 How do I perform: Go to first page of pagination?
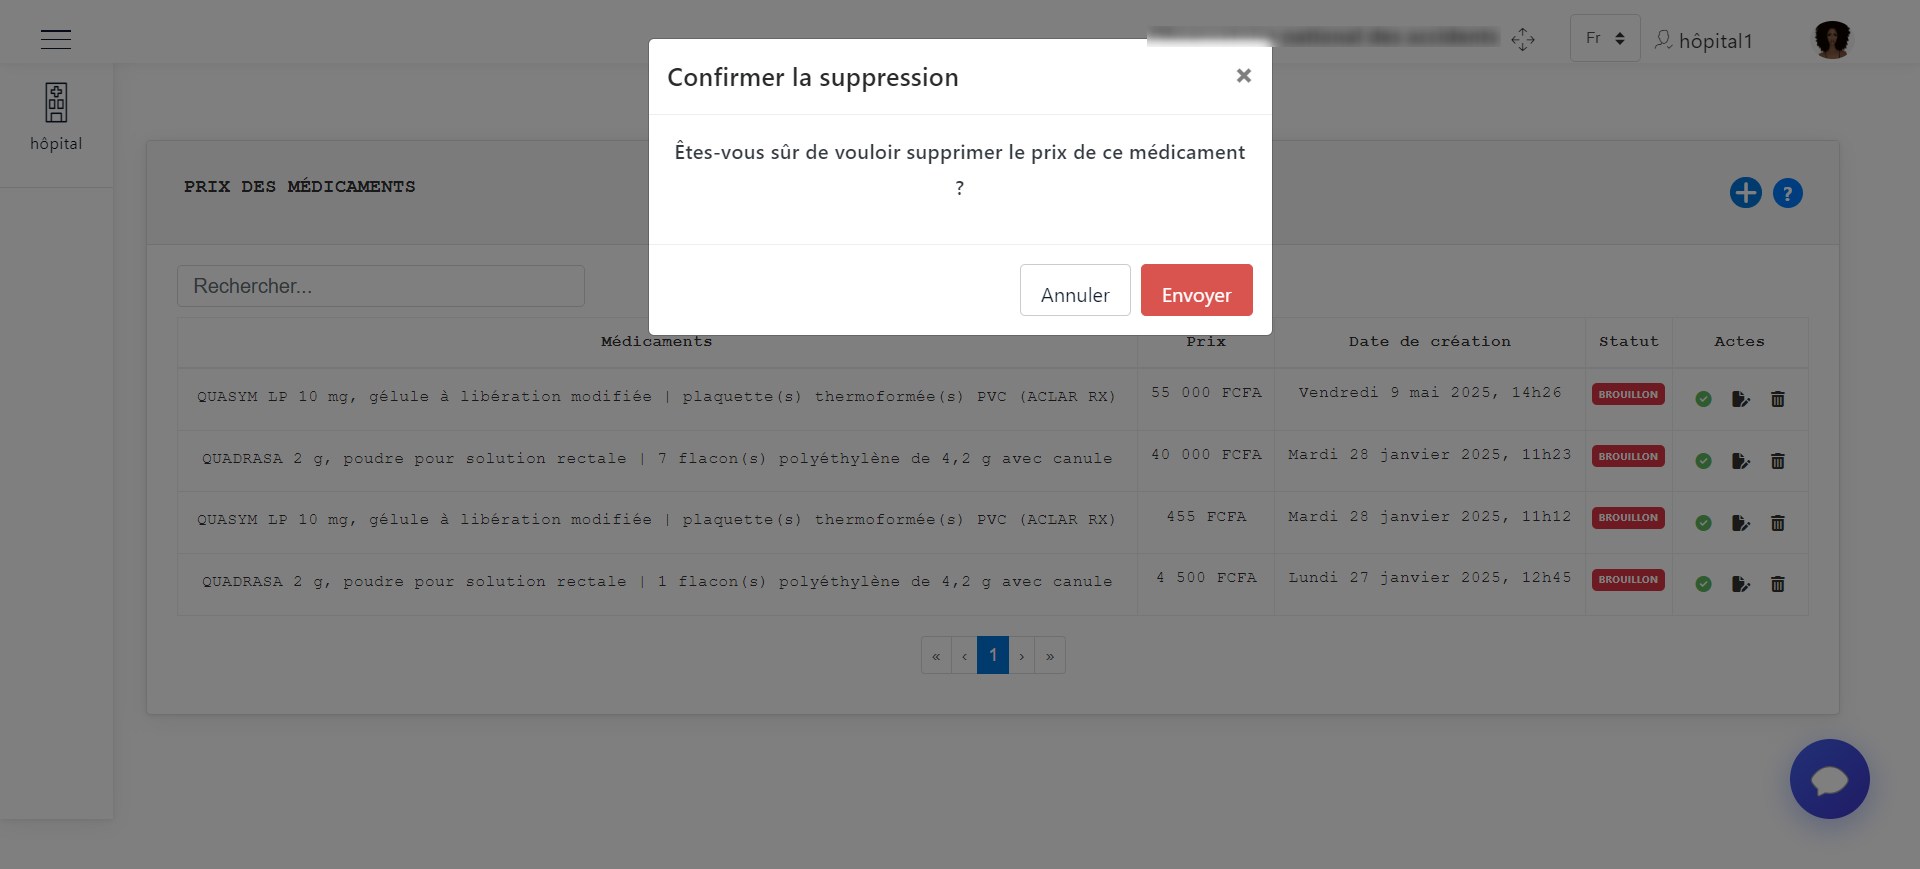(x=936, y=656)
